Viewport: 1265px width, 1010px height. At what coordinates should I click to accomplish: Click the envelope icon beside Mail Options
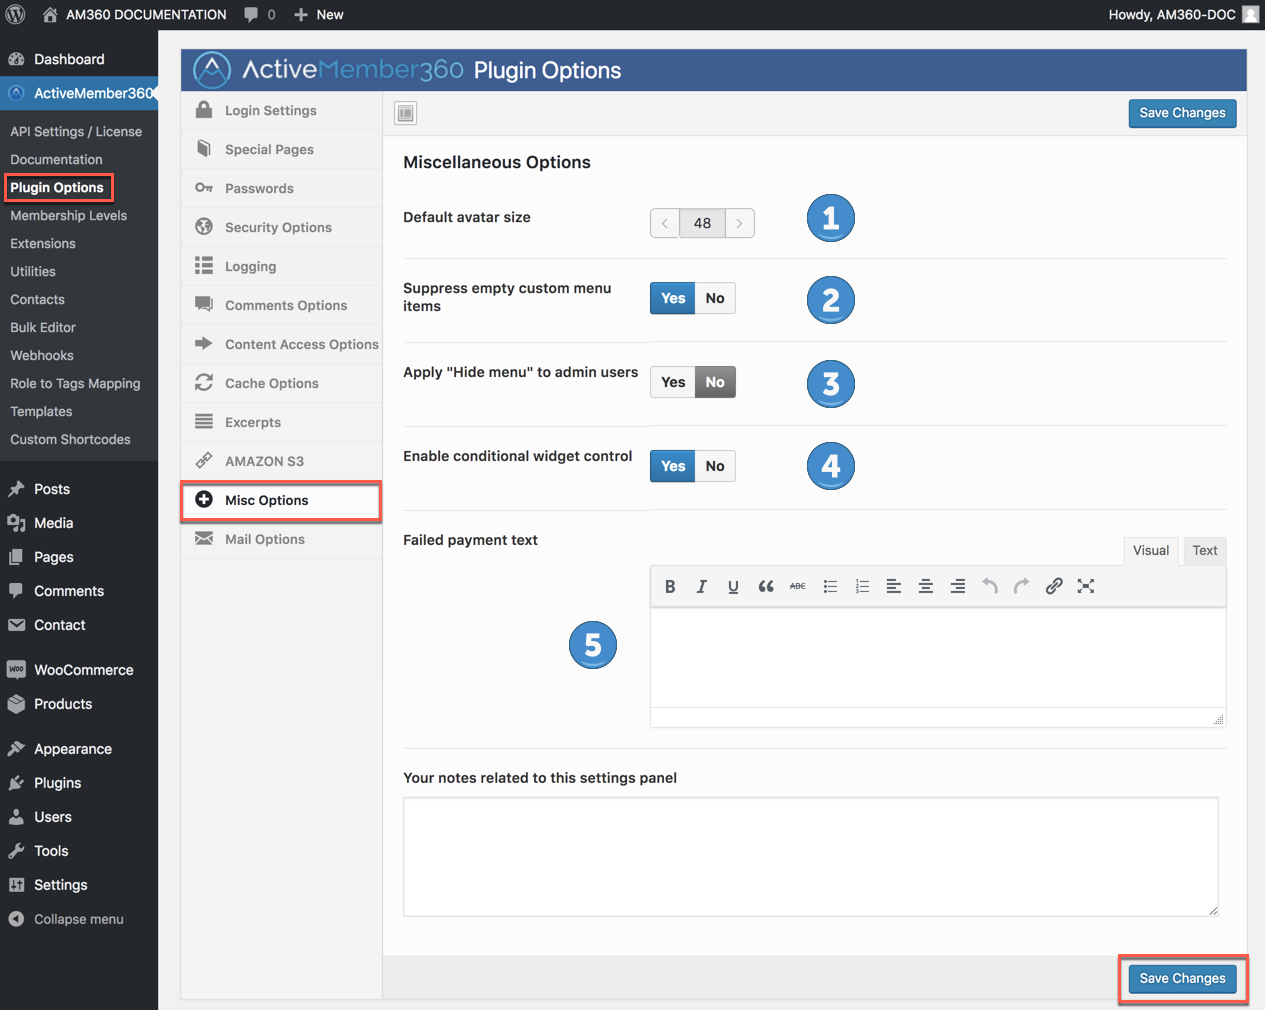pyautogui.click(x=204, y=539)
